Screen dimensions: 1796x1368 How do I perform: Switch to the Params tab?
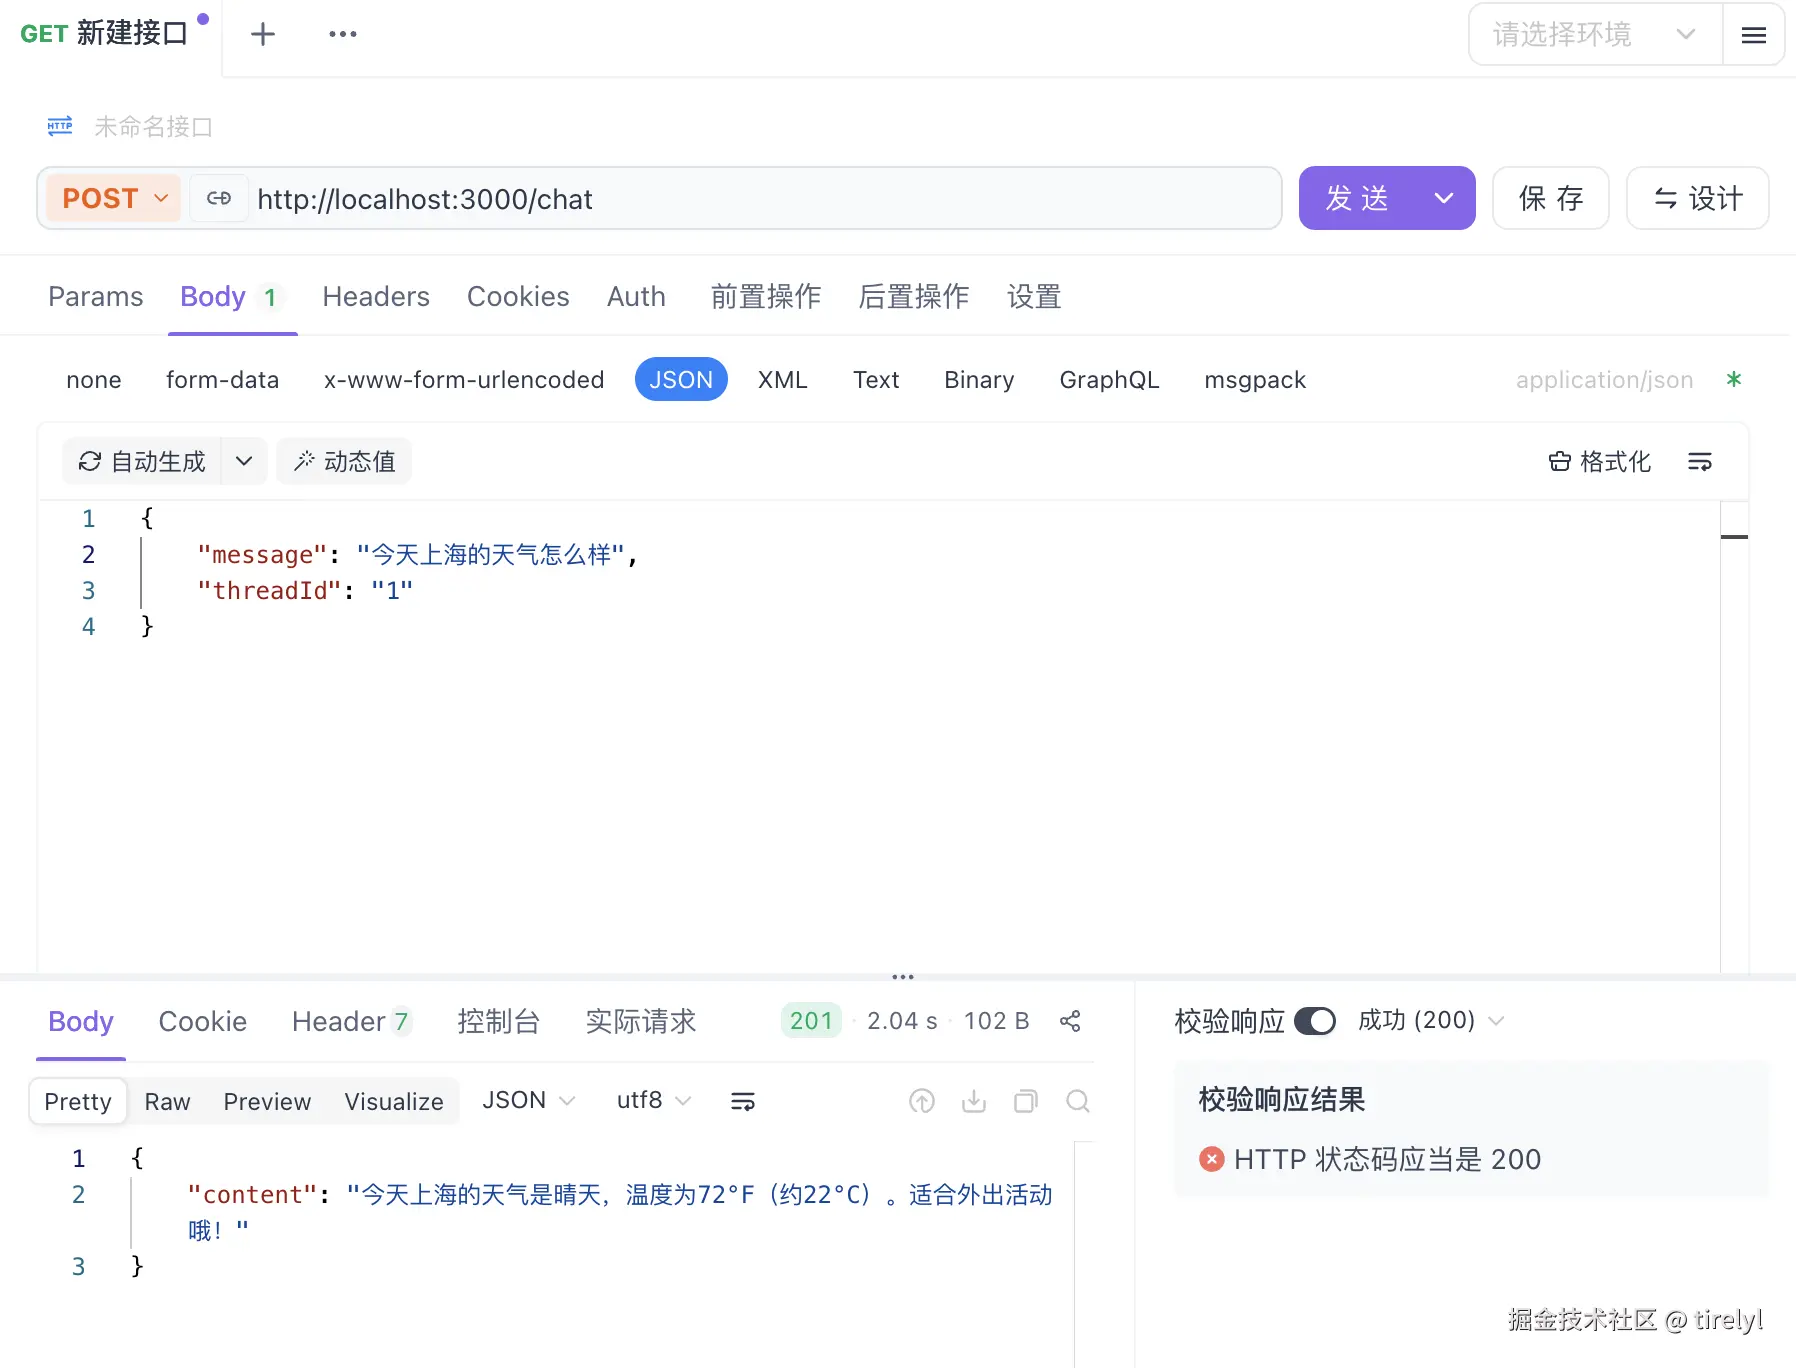(96, 297)
